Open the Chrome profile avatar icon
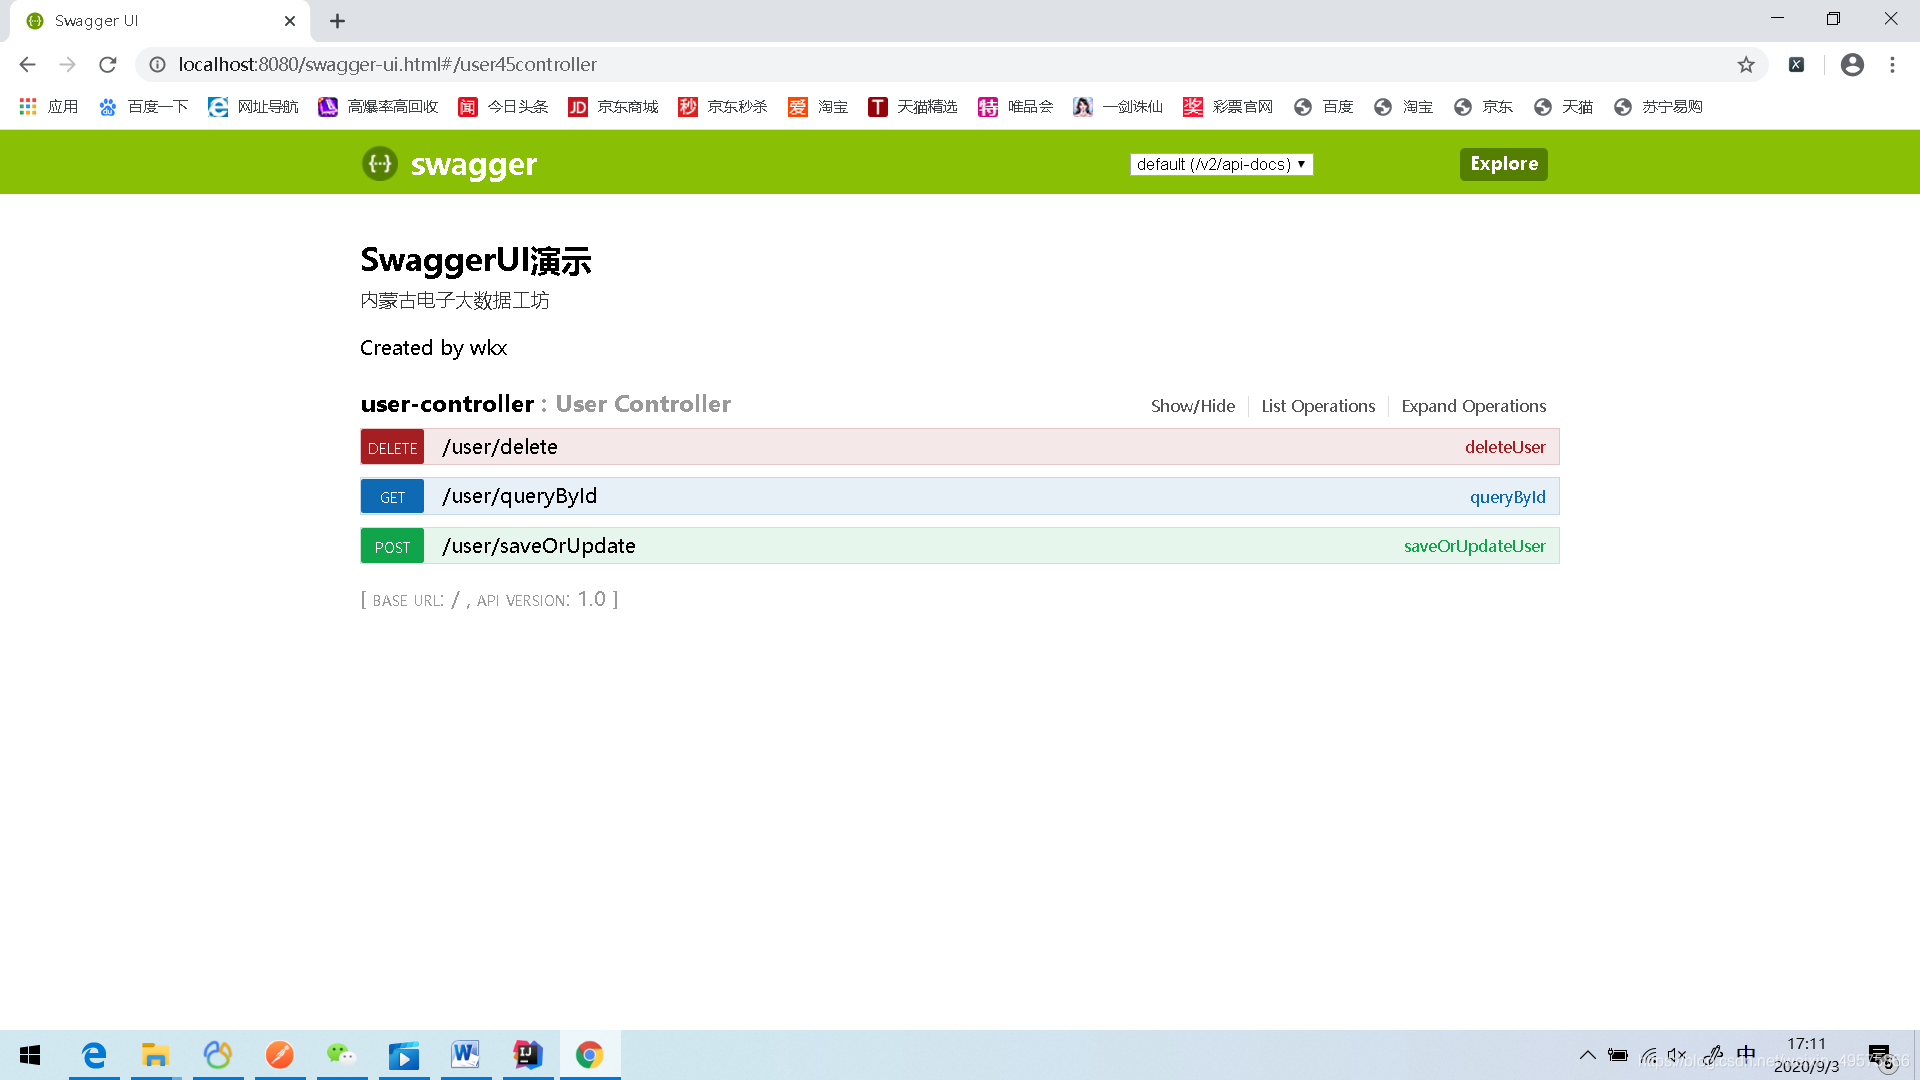The height and width of the screenshot is (1080, 1920). tap(1852, 65)
